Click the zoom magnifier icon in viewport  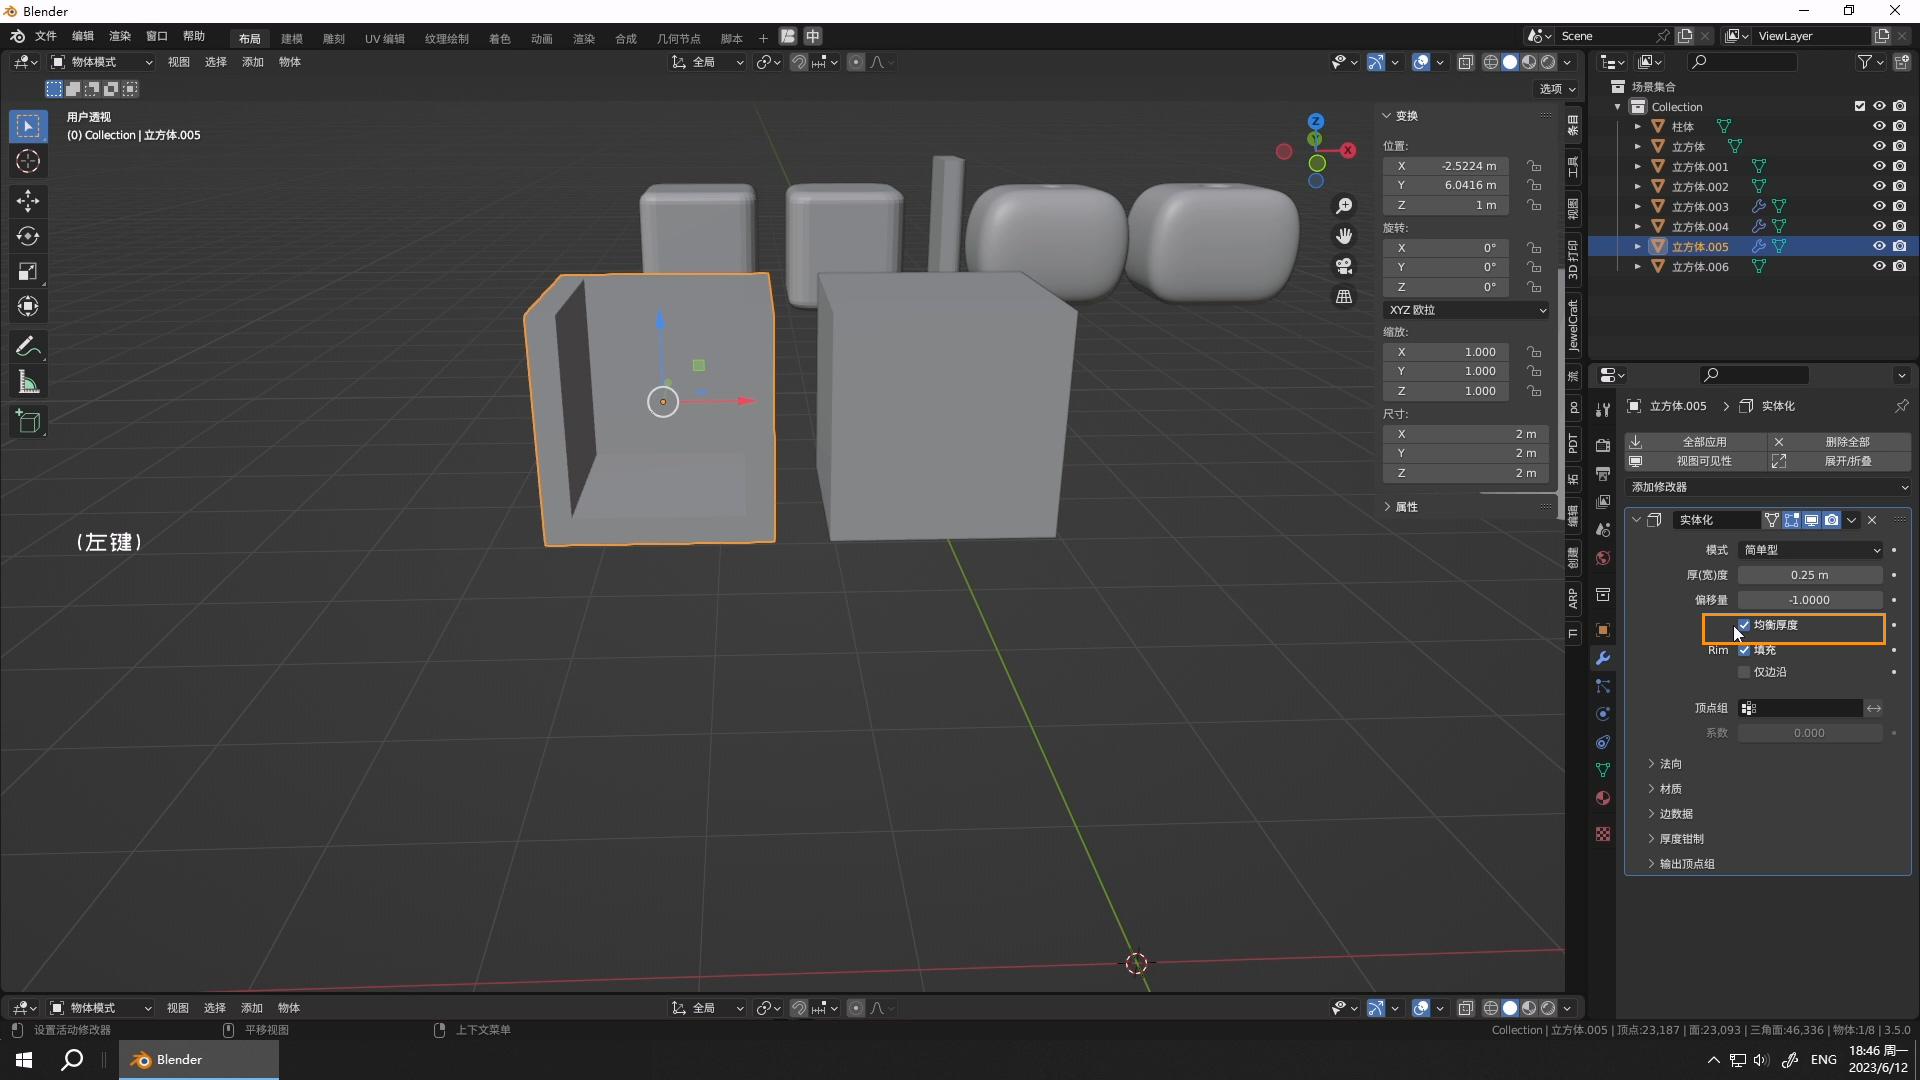coord(1344,205)
